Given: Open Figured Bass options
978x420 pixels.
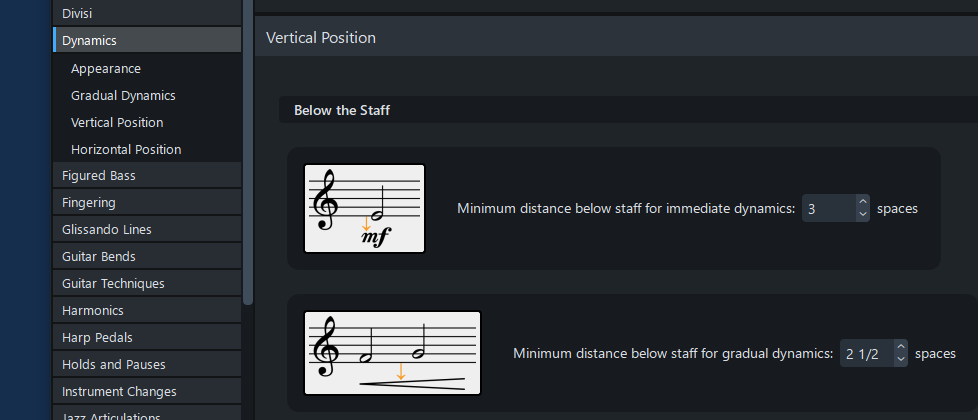Looking at the screenshot, I should (99, 176).
